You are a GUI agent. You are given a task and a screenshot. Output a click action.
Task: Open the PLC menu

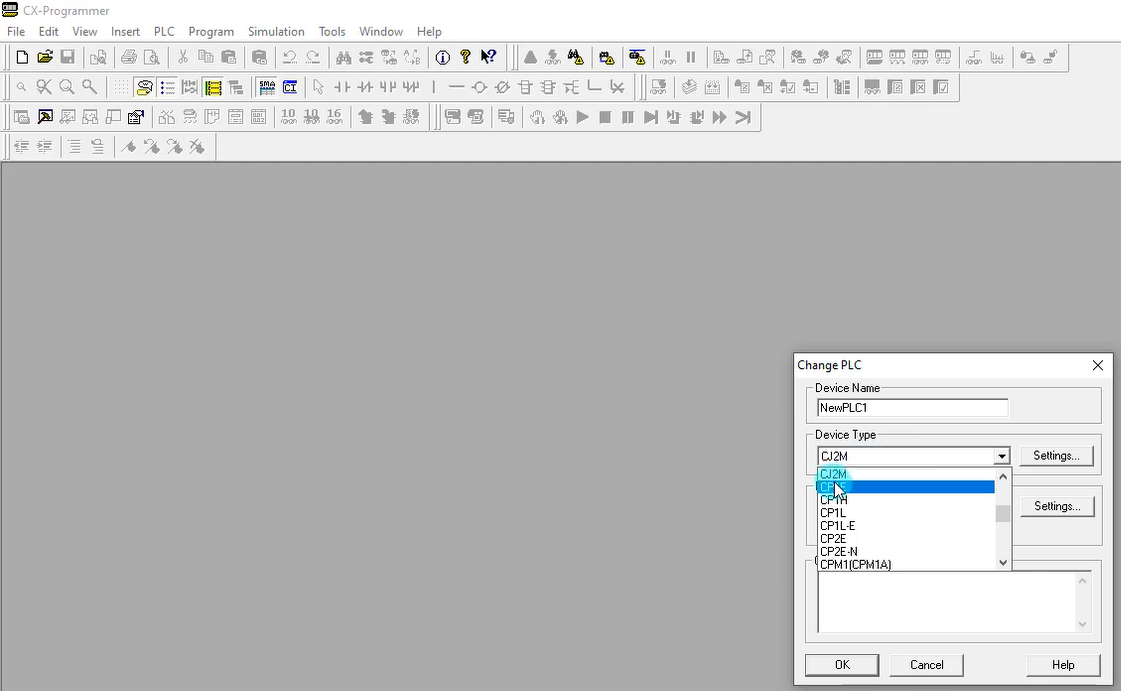coord(164,31)
